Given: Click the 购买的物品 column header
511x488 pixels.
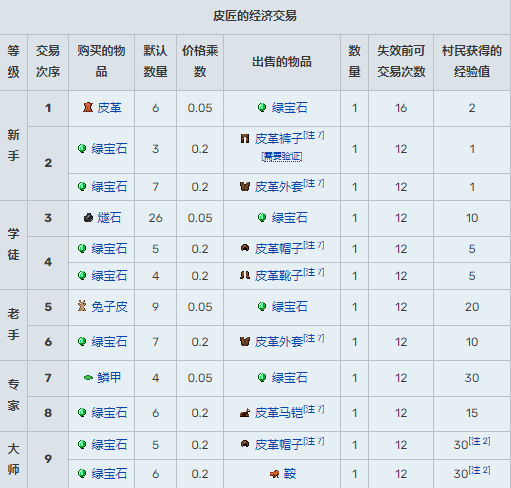Looking at the screenshot, I should coord(101,61).
